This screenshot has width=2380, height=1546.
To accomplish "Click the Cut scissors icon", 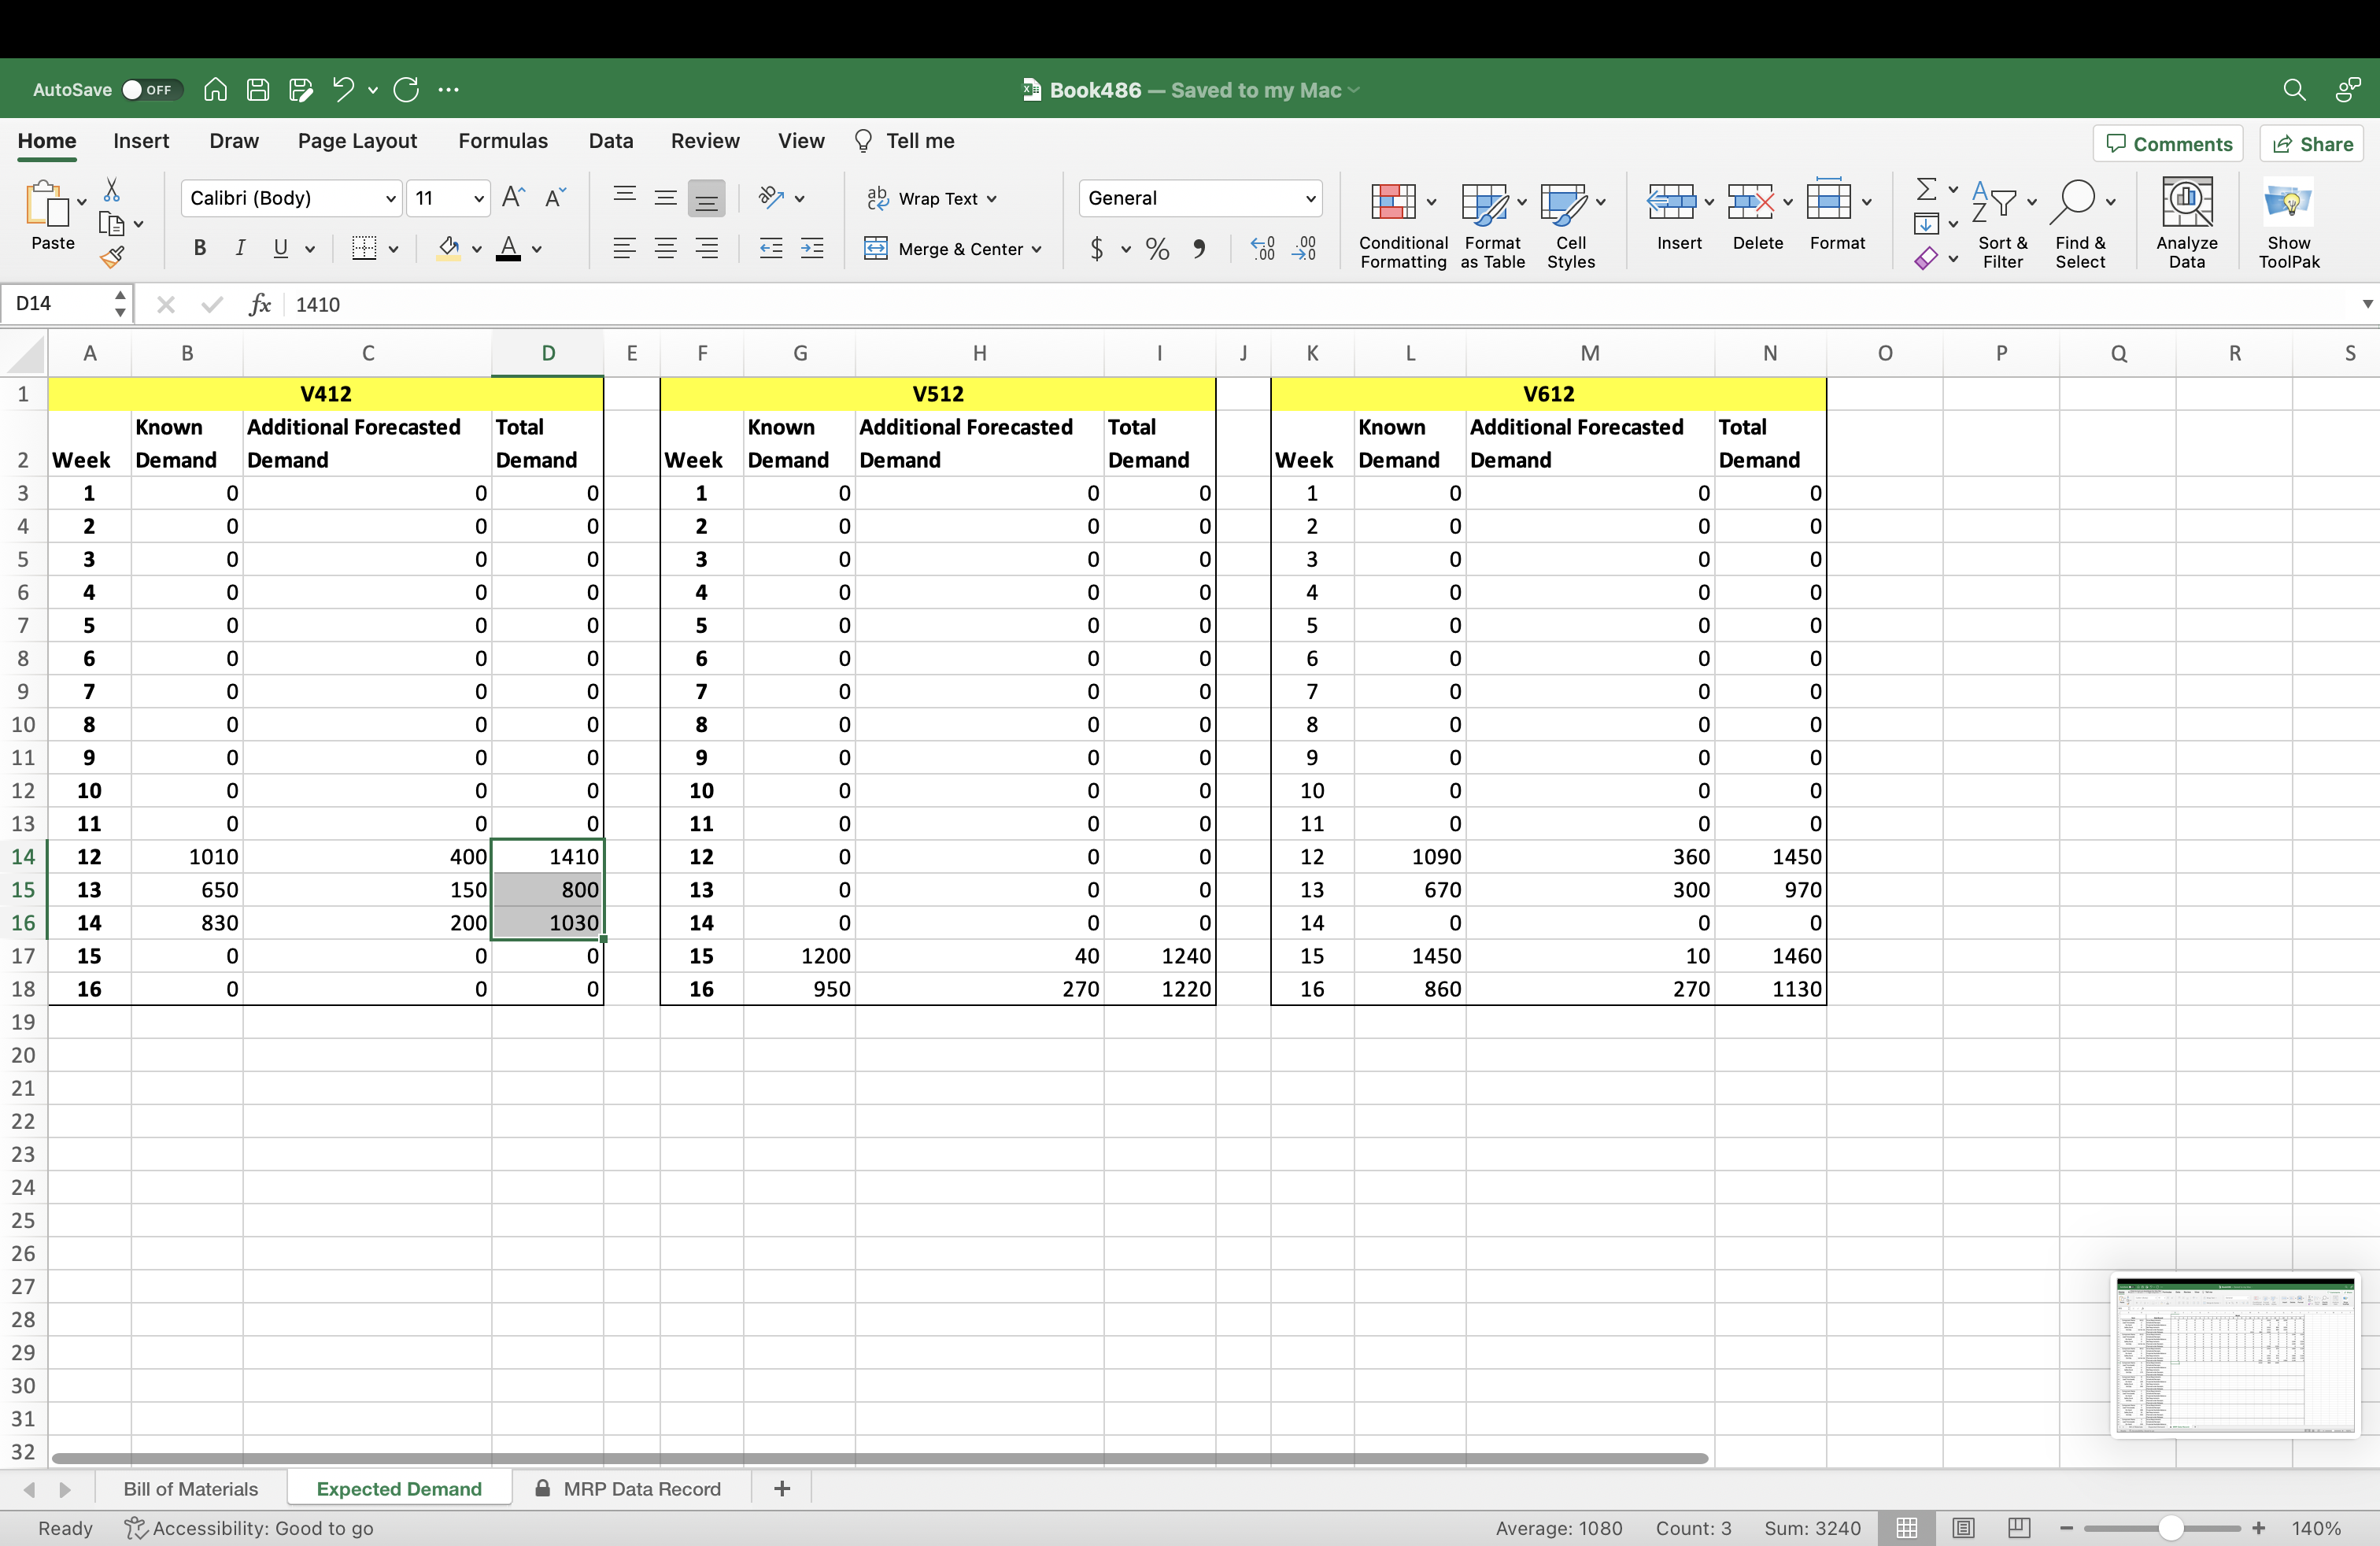I will tap(112, 190).
